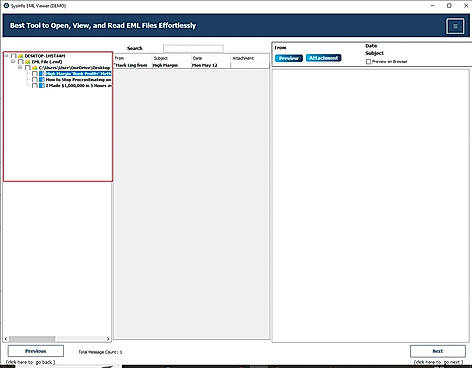Screen dimensions: 472x368
Task: Switch to the Preview tab
Action: pyautogui.click(x=289, y=58)
